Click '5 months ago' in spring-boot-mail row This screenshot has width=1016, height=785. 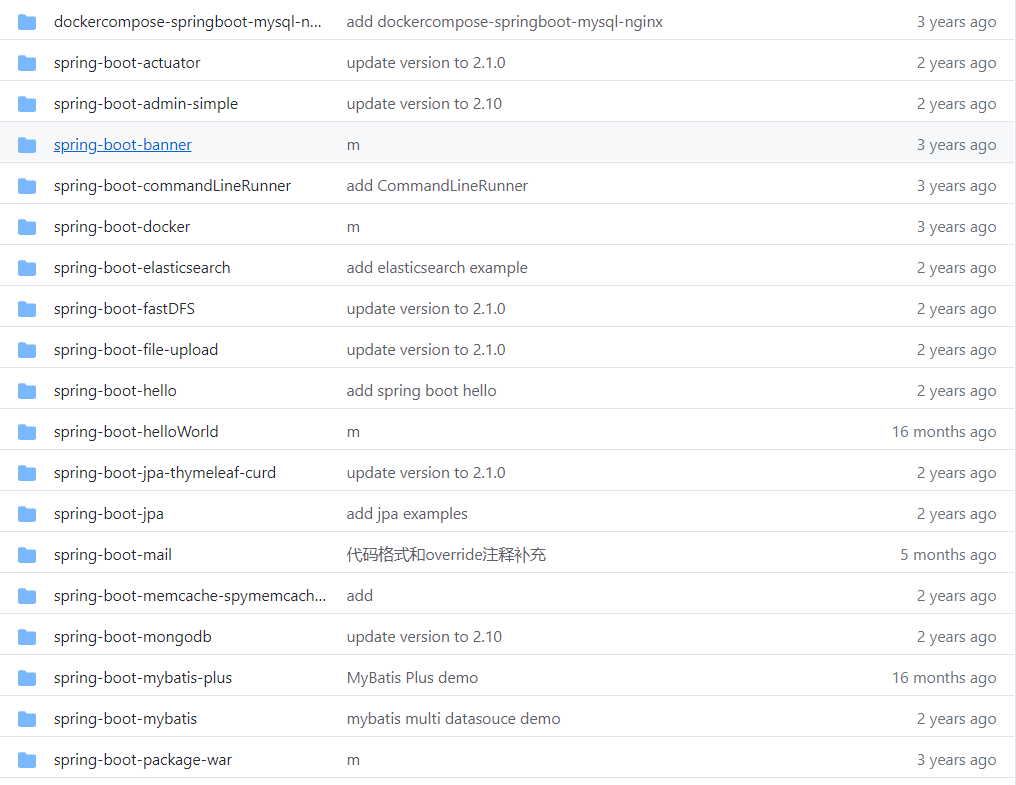948,555
